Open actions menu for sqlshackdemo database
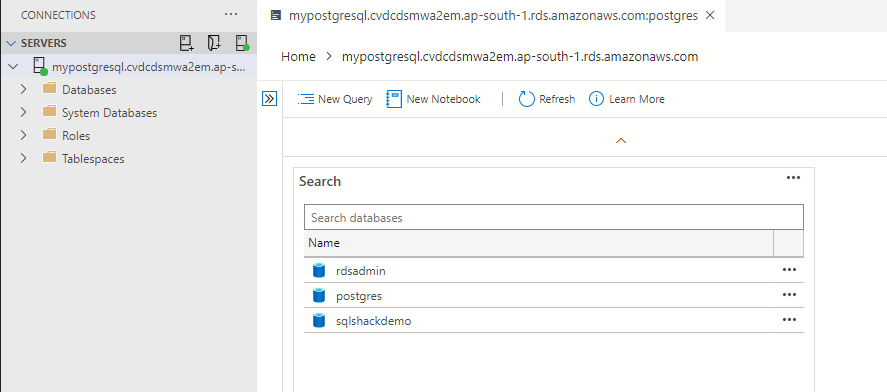The height and width of the screenshot is (392, 887). click(789, 320)
